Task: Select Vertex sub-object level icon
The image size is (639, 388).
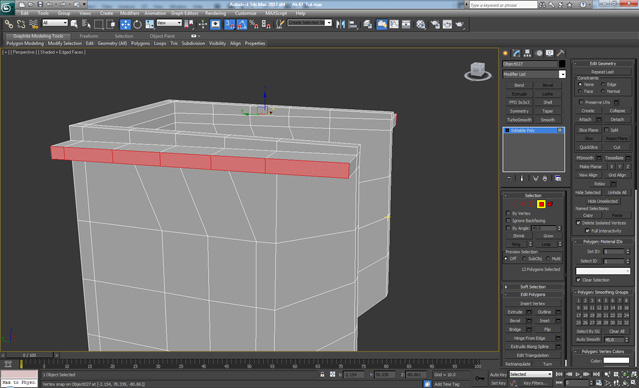Action: (514, 204)
